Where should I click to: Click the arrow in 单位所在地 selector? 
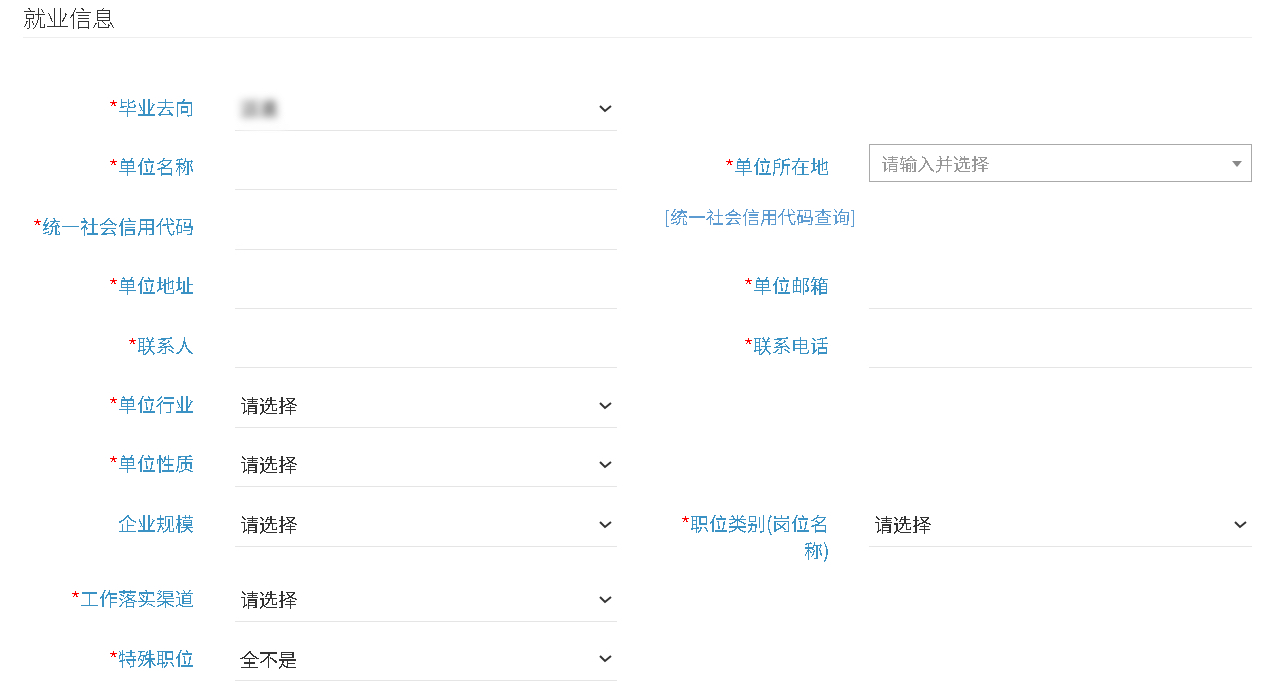click(x=1236, y=164)
